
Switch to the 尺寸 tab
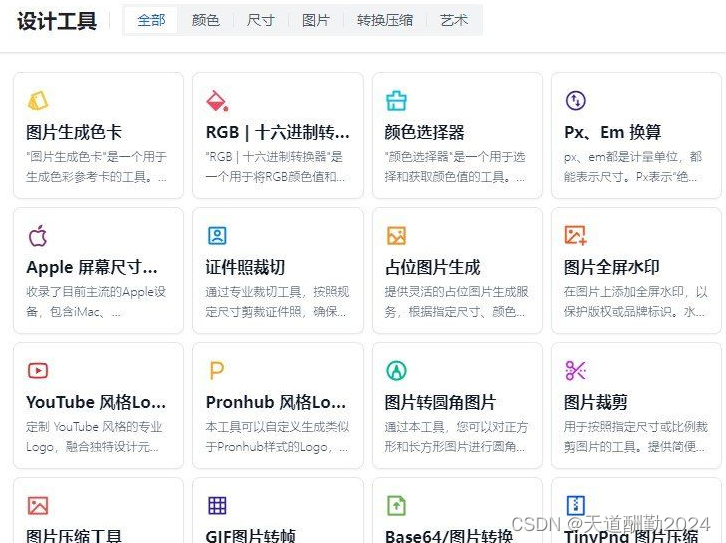point(261,20)
